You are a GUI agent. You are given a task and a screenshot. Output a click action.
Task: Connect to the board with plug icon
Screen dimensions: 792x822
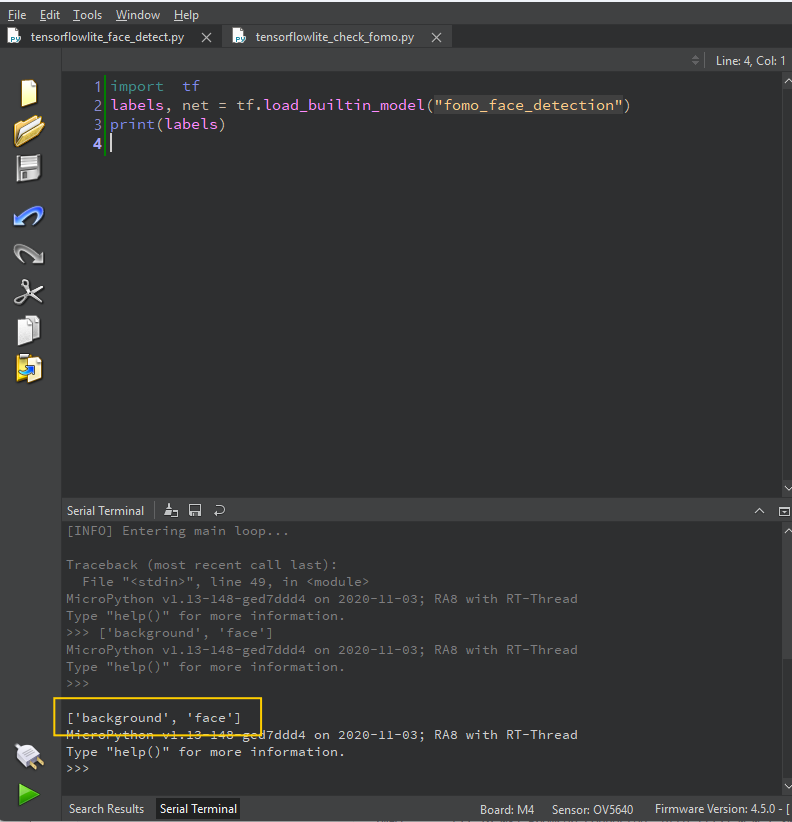(29, 756)
